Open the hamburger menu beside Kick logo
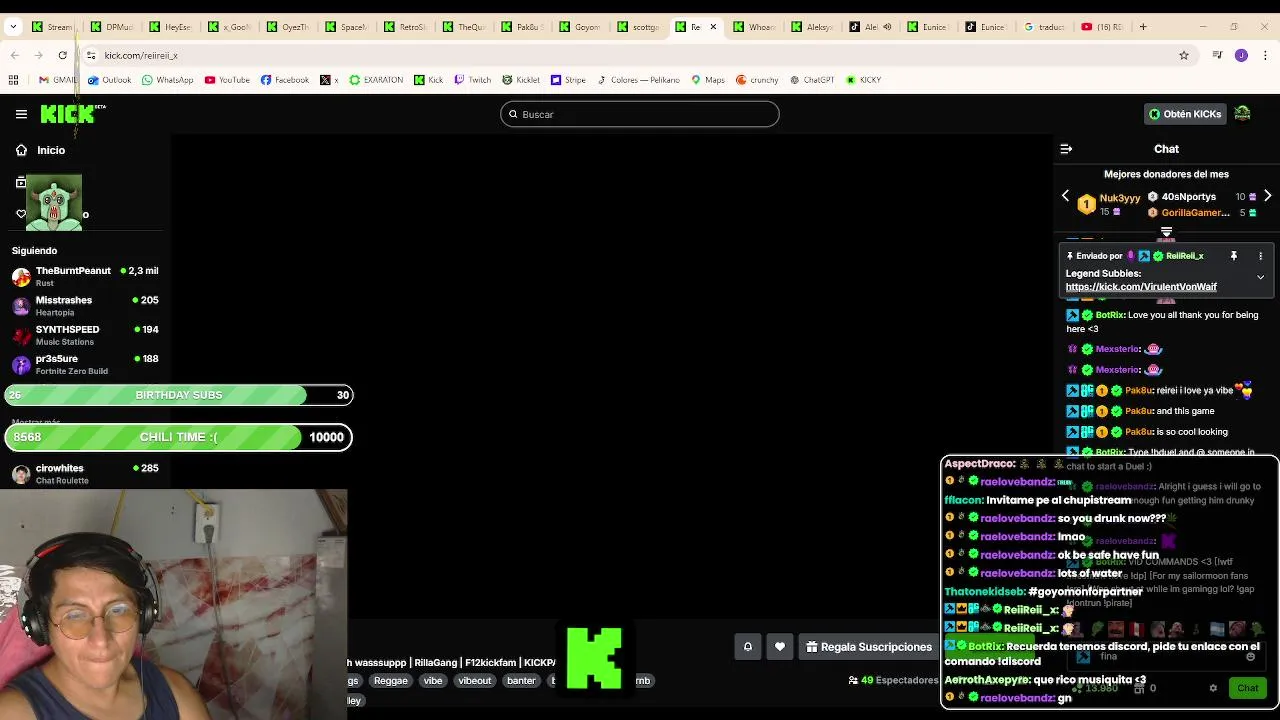 tap(21, 114)
